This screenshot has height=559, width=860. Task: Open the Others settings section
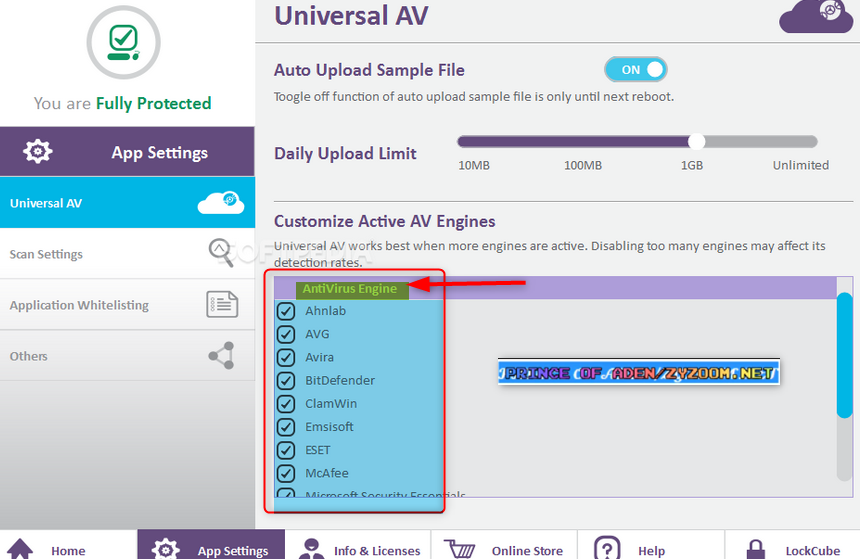127,355
